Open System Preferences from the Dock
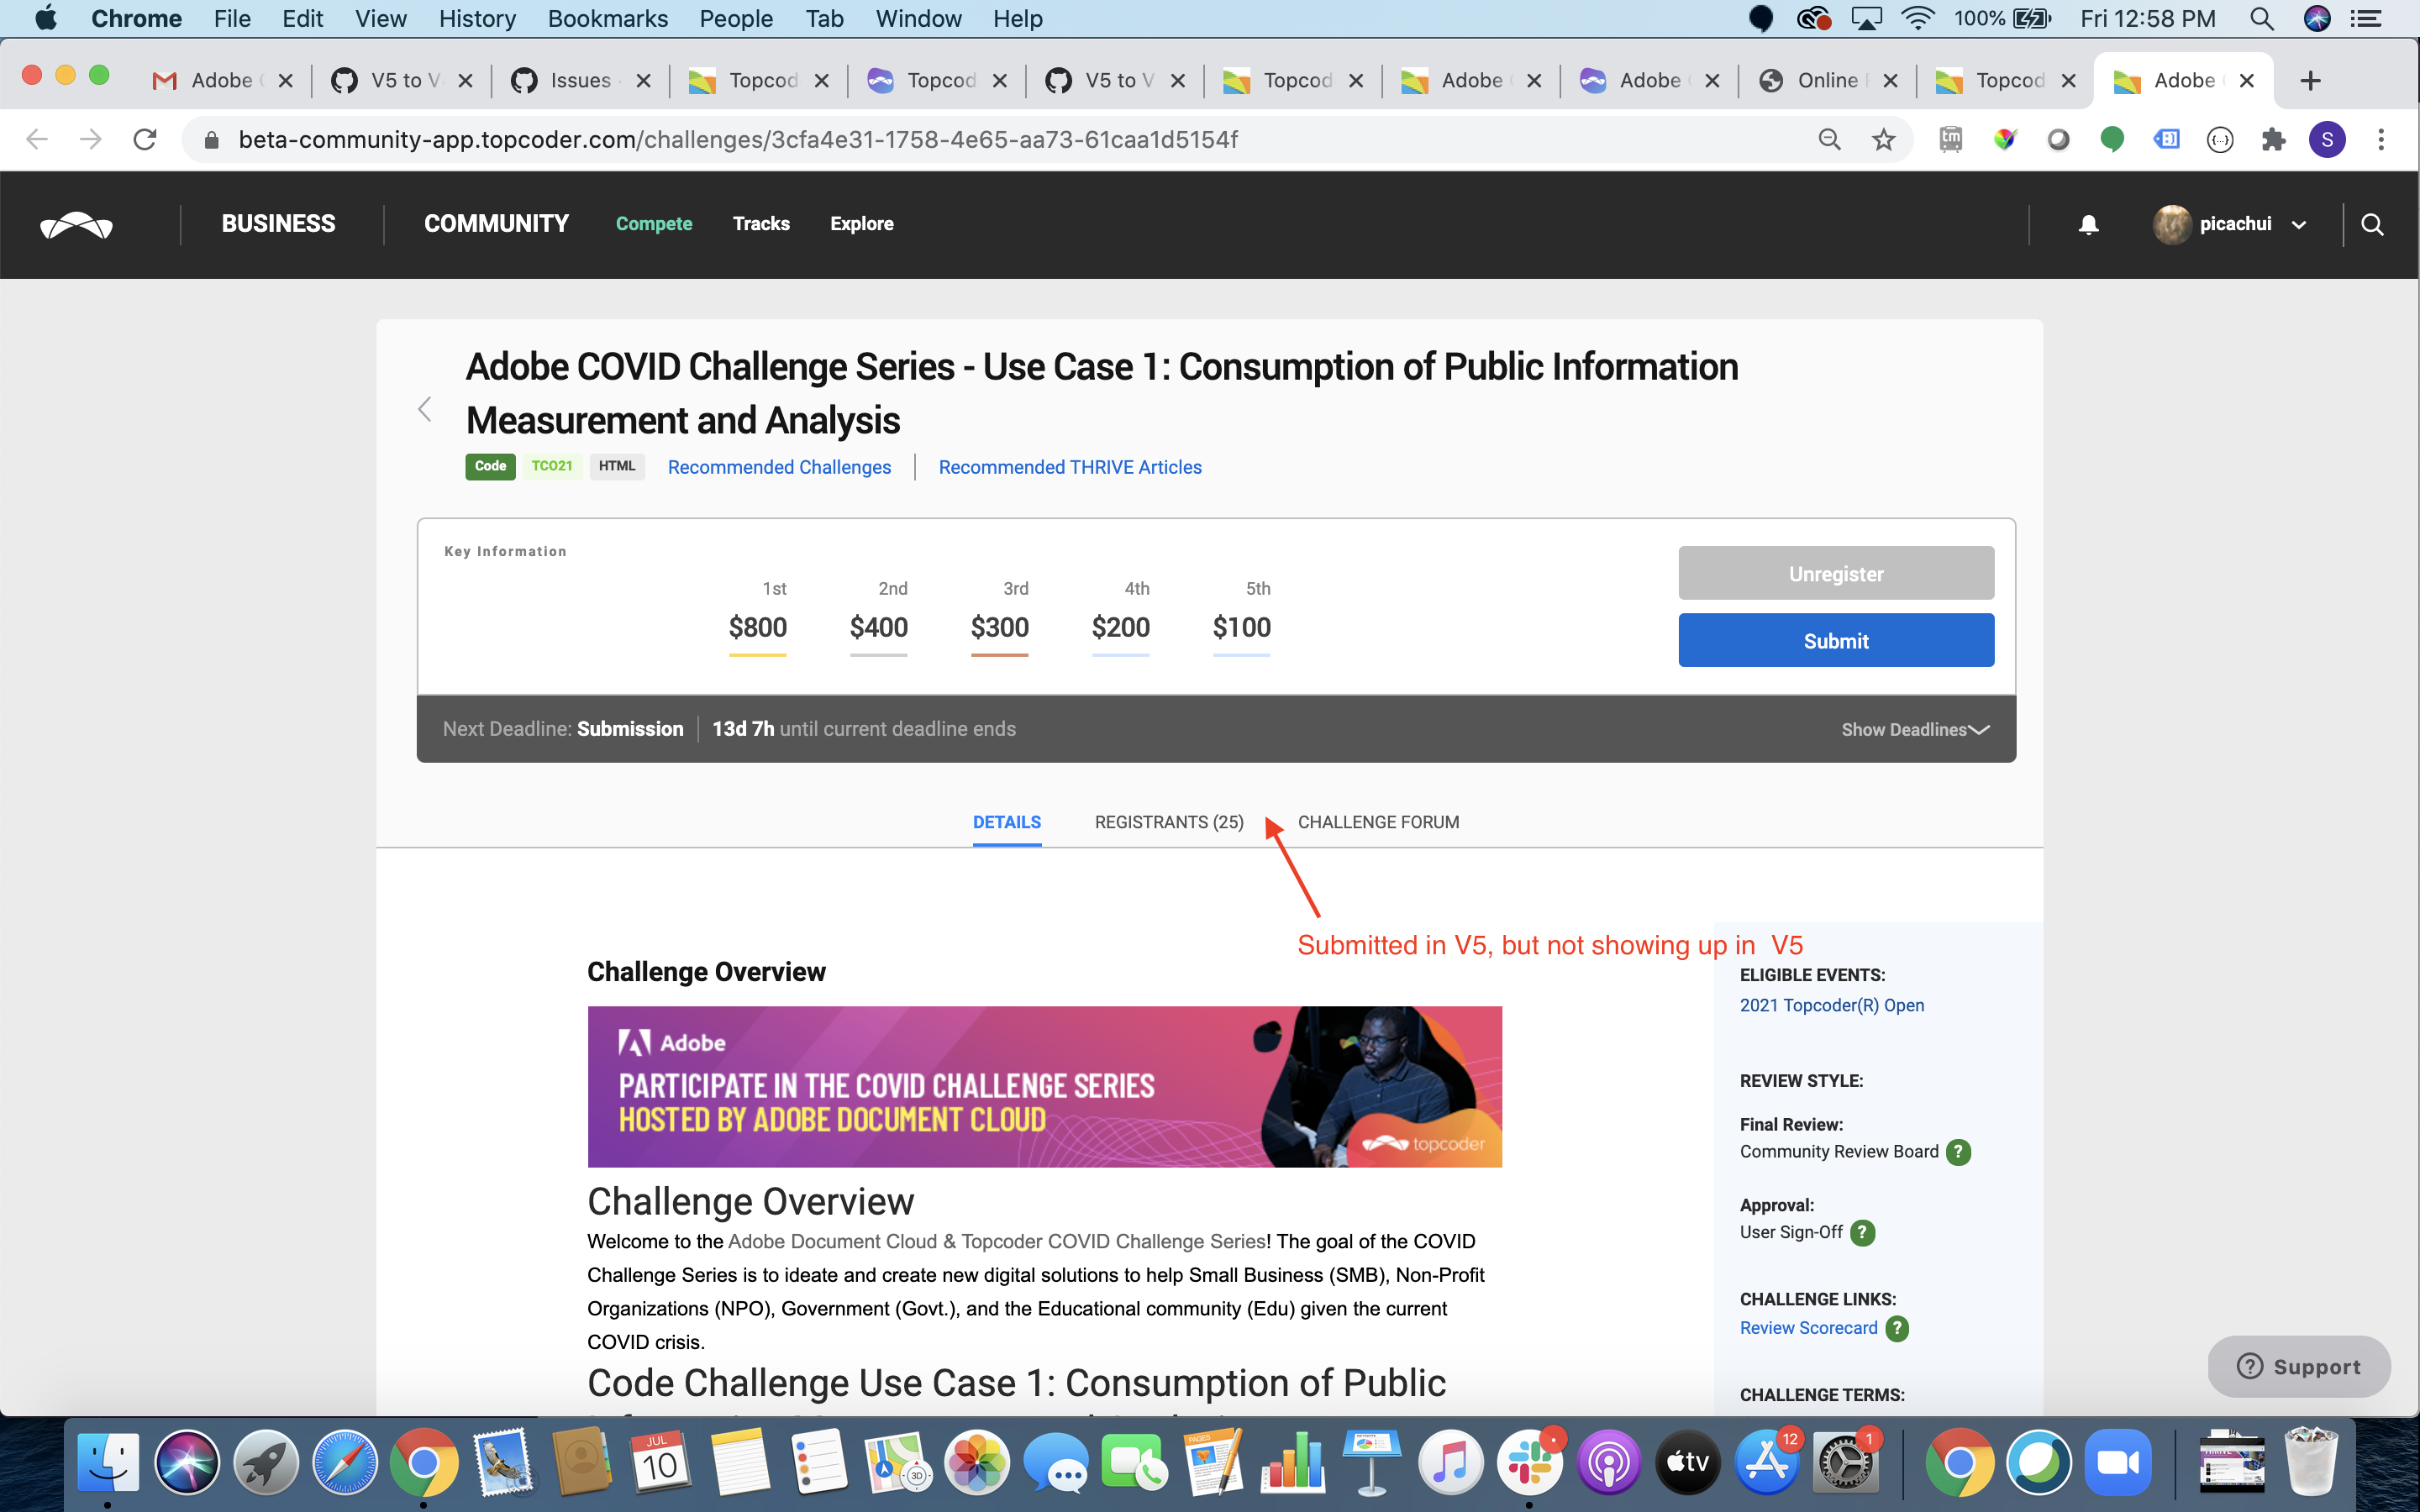2420x1512 pixels. pyautogui.click(x=1846, y=1462)
